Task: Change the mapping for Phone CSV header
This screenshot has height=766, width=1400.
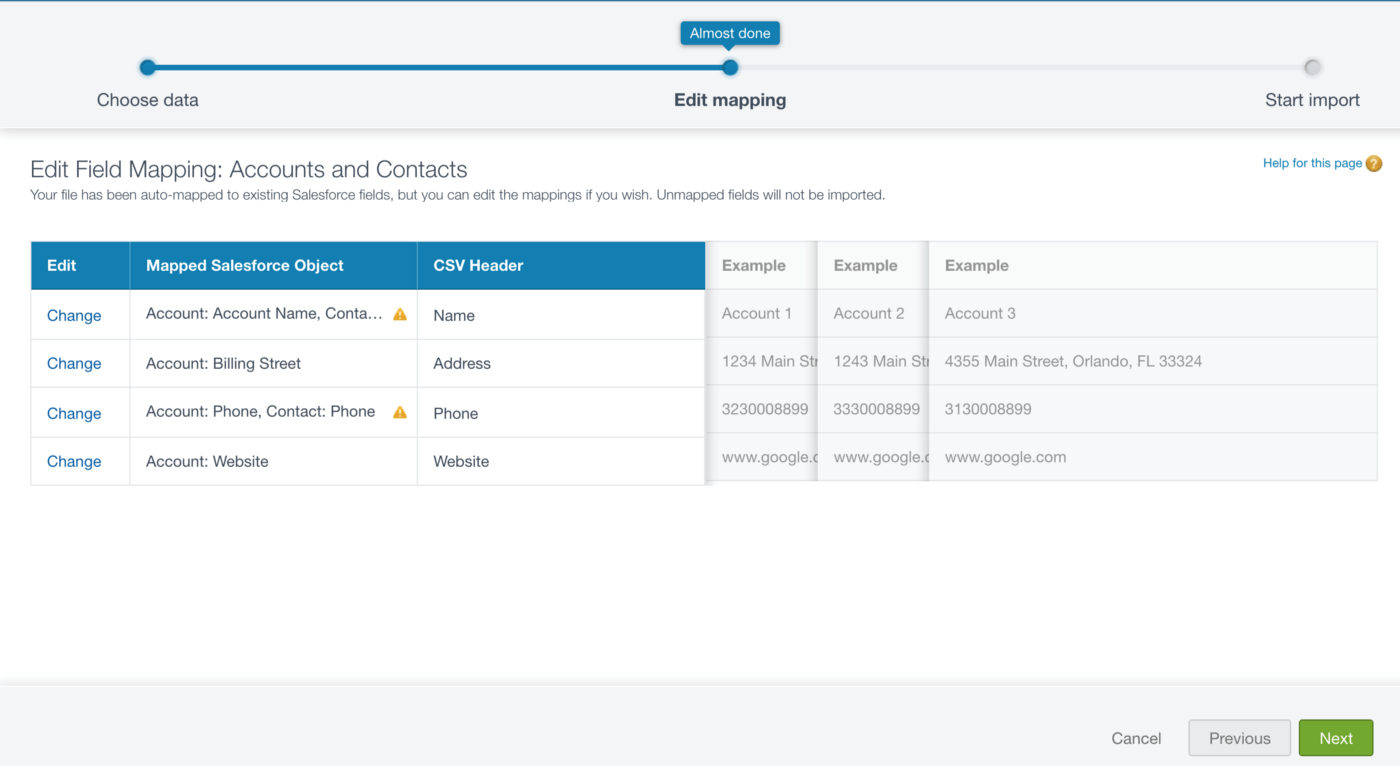Action: pyautogui.click(x=74, y=413)
